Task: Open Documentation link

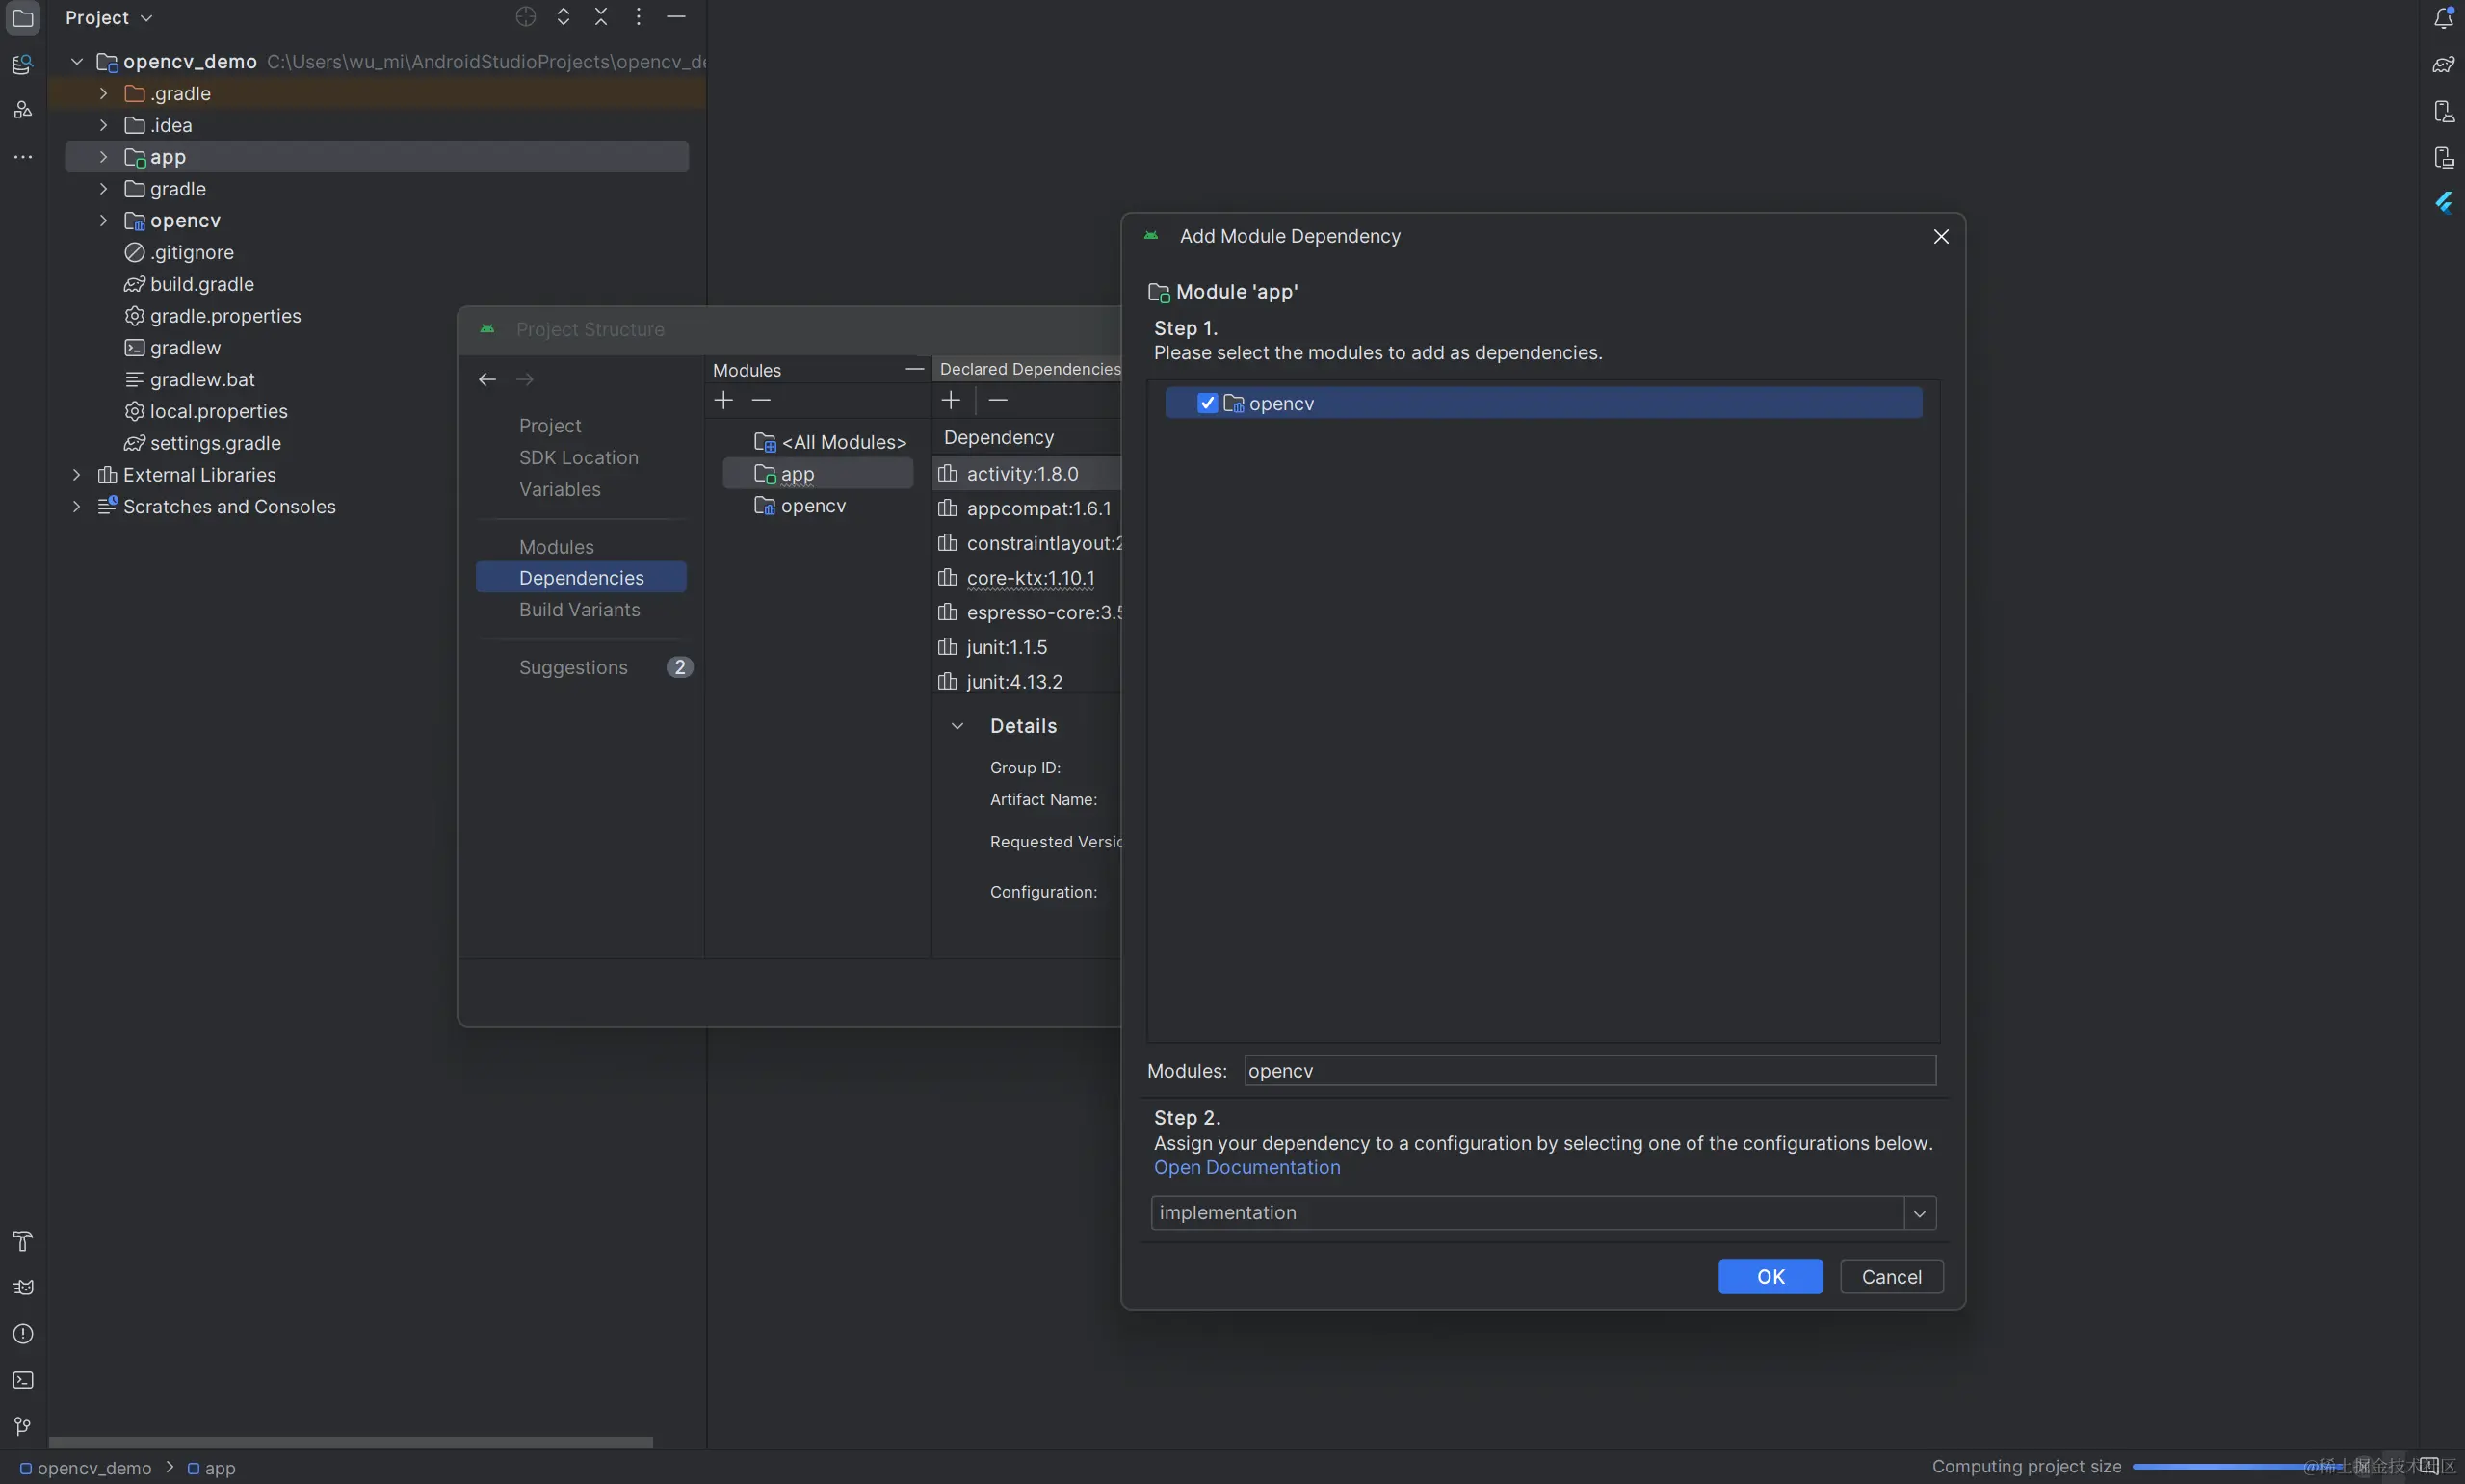Action: 1246,1168
